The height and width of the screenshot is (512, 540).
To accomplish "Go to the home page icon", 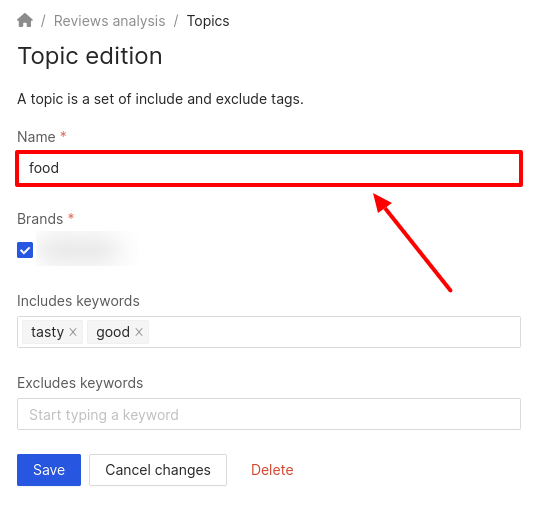I will [25, 20].
